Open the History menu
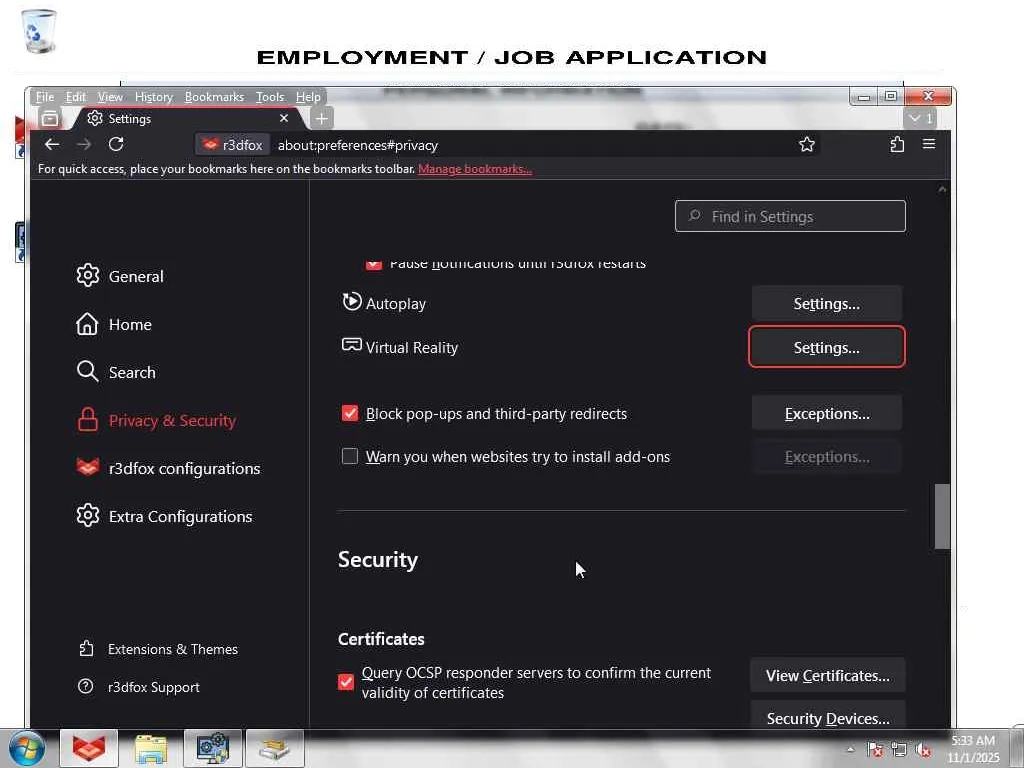This screenshot has width=1024, height=768. (x=153, y=97)
